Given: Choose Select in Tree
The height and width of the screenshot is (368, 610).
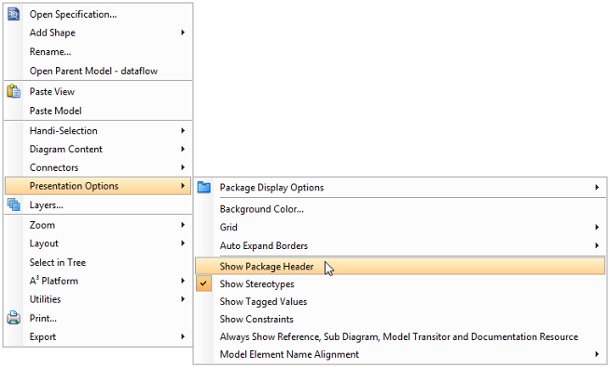Looking at the screenshot, I should tap(98, 262).
